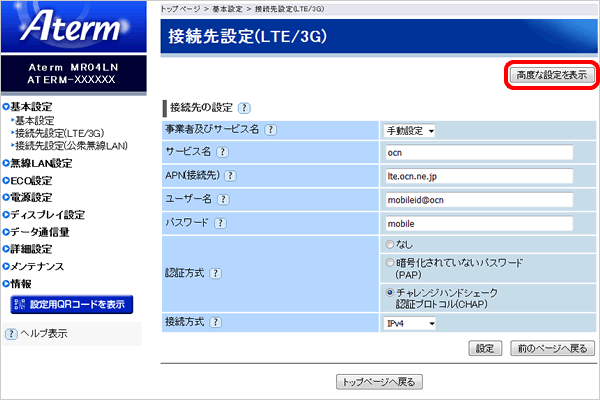
Task: Open the IPv4 connection method dropdown
Action: [411, 323]
